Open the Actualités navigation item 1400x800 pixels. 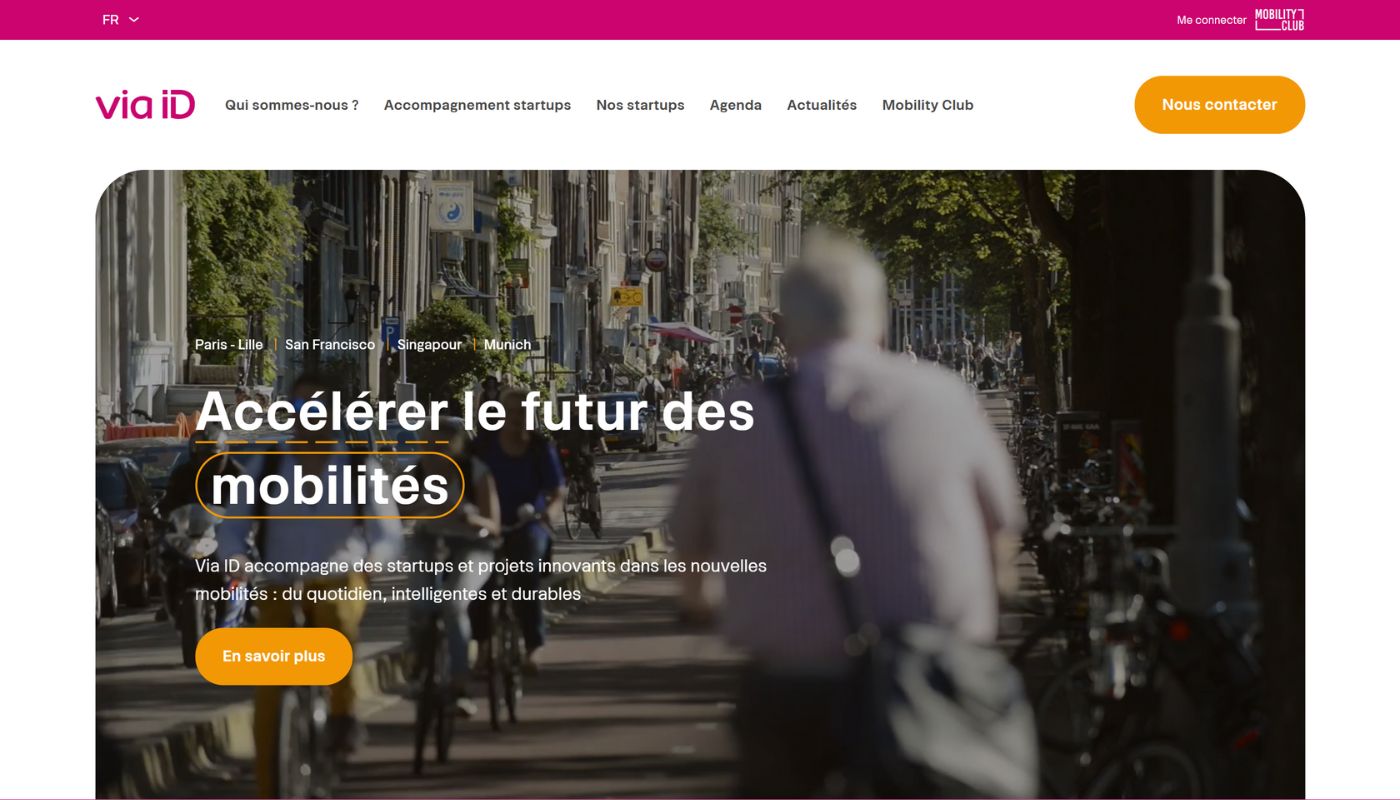(x=822, y=105)
